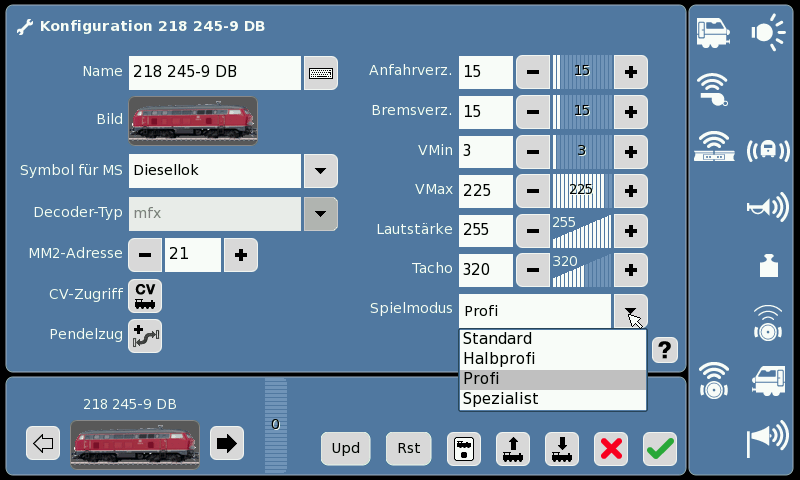Decrease Tacho with minus button
The image size is (800, 480).
coord(533,270)
